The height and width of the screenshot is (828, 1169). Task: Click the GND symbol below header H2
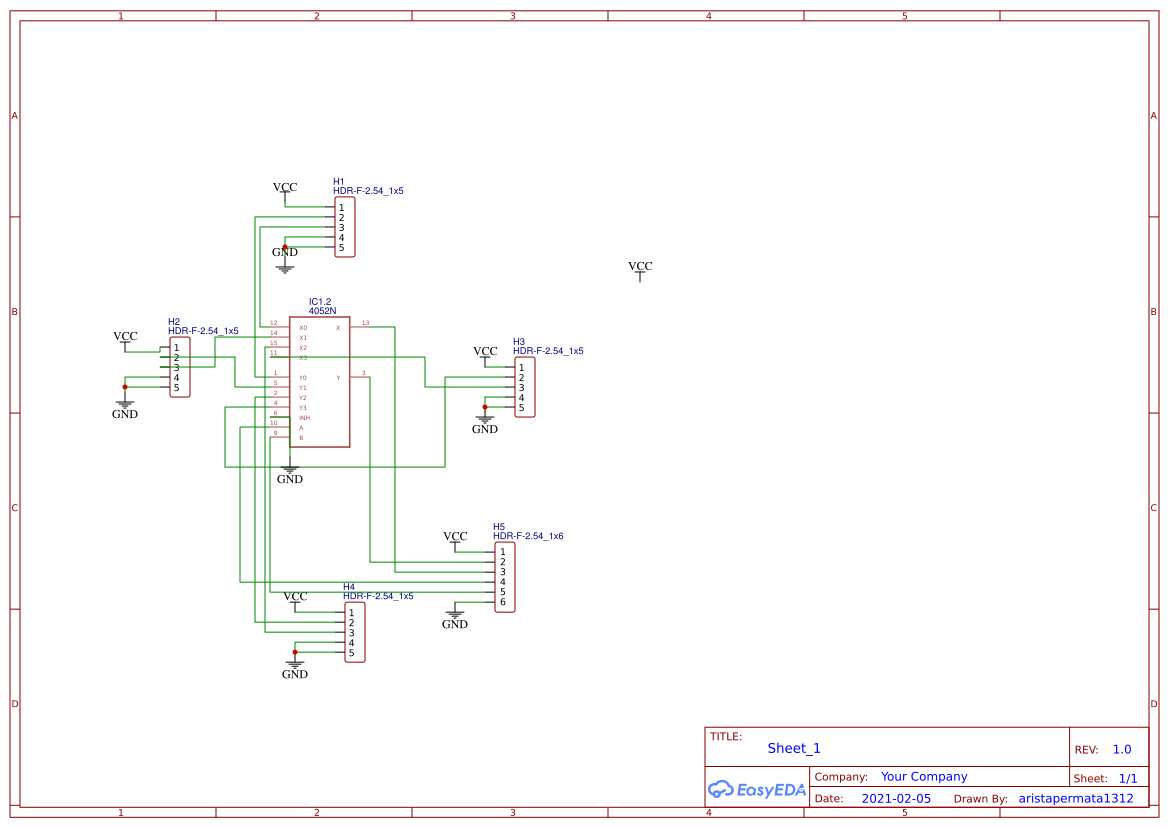click(125, 407)
